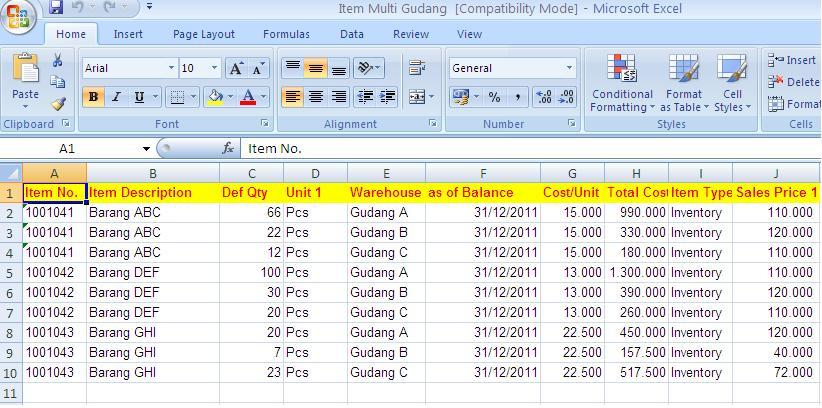Decrease cell indent
The image size is (822, 408).
point(365,97)
